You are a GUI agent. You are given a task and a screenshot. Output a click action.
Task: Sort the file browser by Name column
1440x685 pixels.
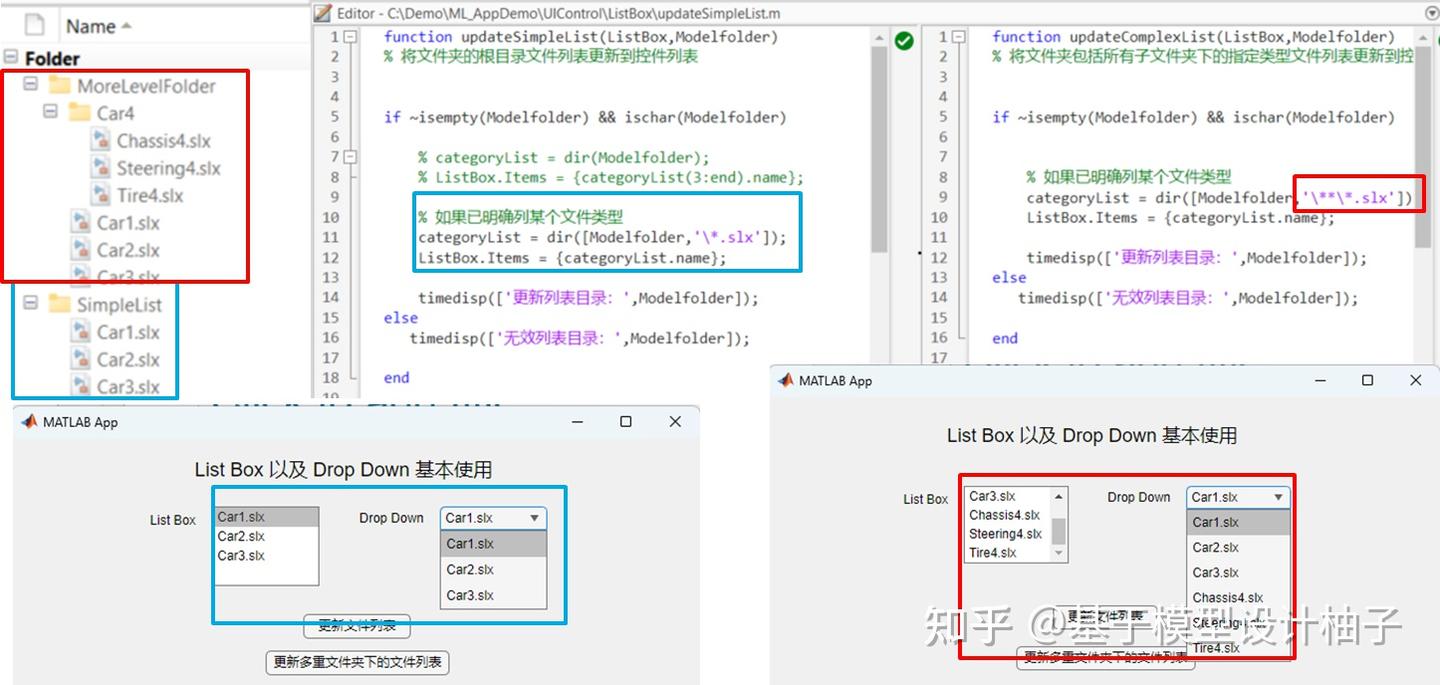point(98,27)
